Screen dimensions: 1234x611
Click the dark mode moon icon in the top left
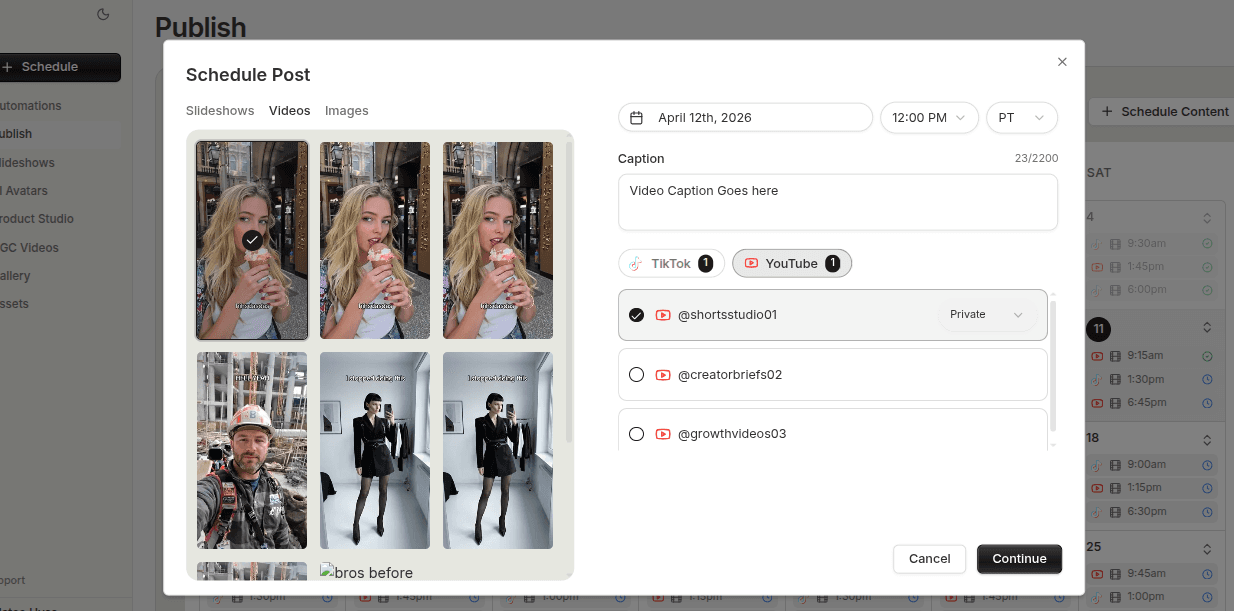(x=103, y=14)
